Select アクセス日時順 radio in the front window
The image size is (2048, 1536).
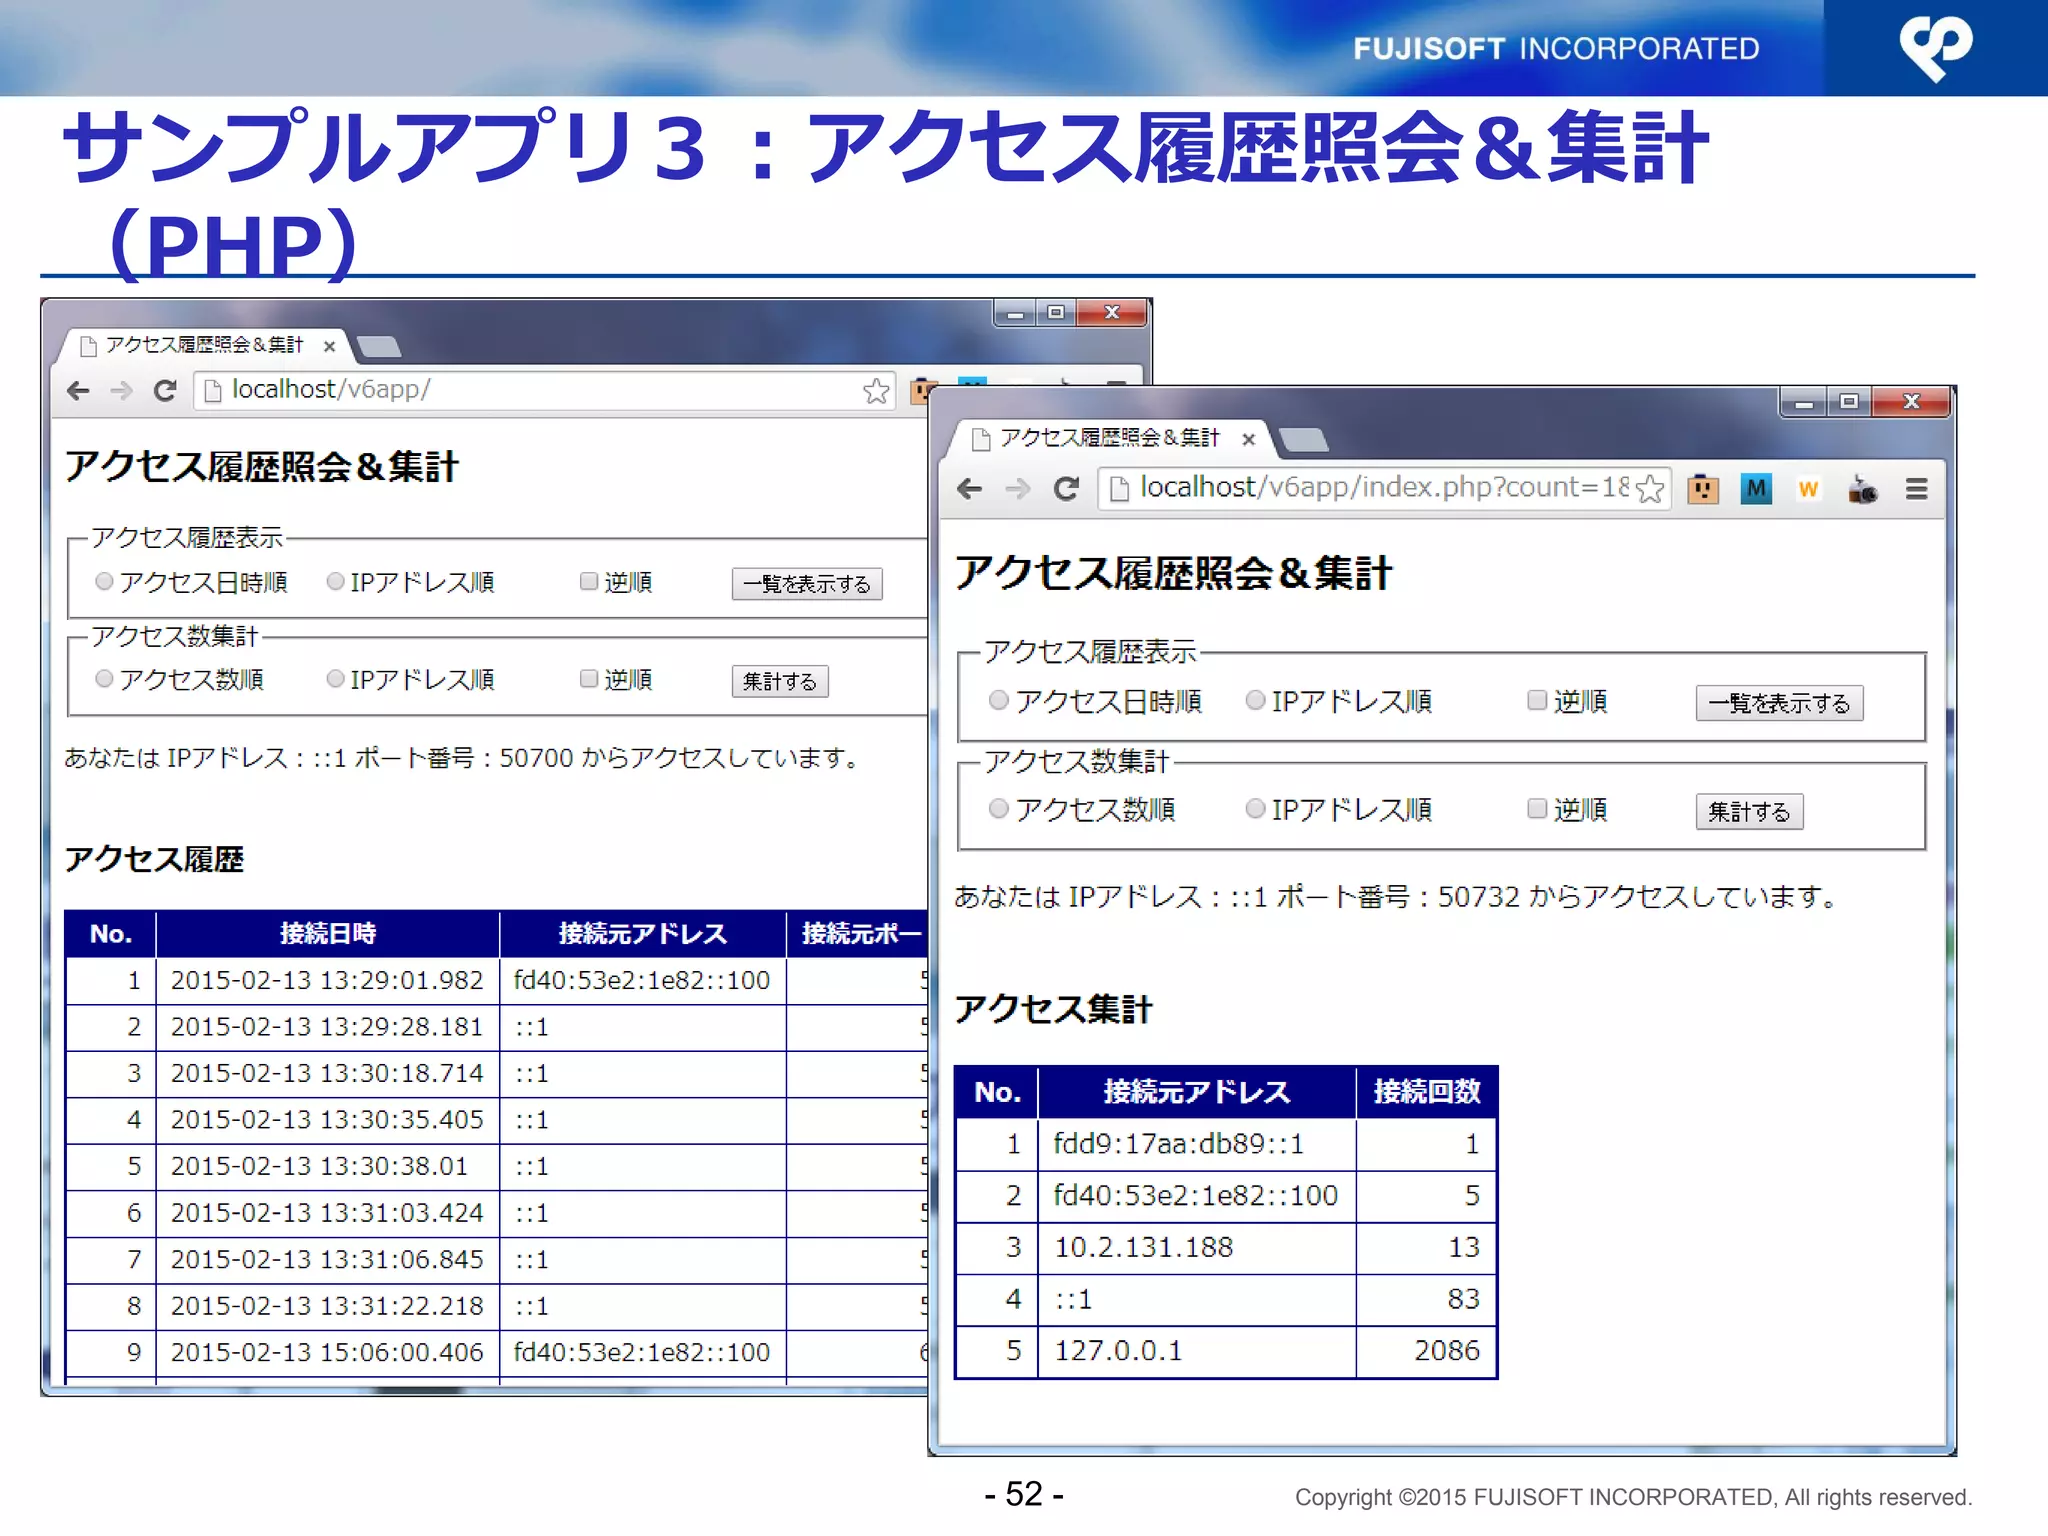(998, 700)
